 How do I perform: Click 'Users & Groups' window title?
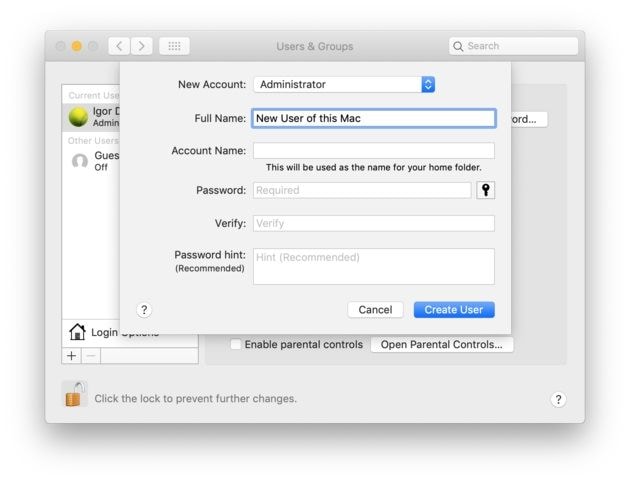[315, 46]
